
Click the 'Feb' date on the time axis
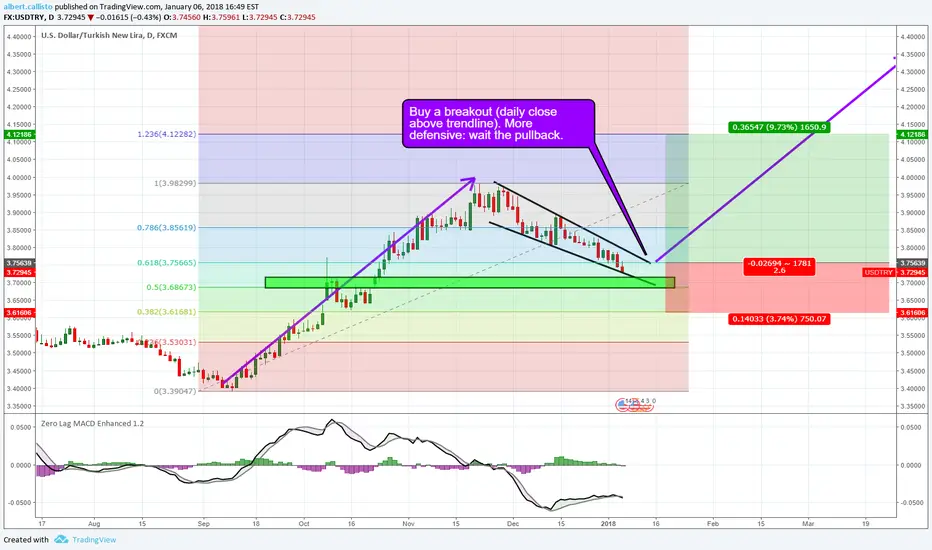[713, 524]
